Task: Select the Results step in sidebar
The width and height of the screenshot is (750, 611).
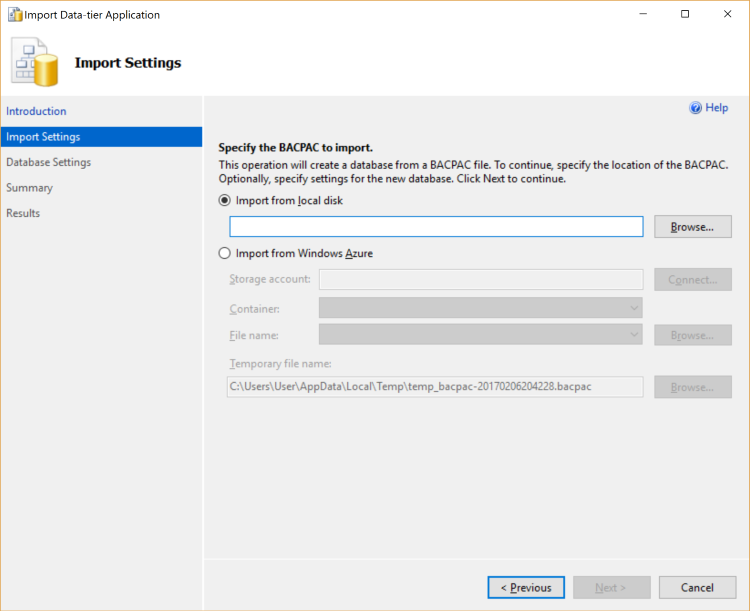Action: point(23,213)
